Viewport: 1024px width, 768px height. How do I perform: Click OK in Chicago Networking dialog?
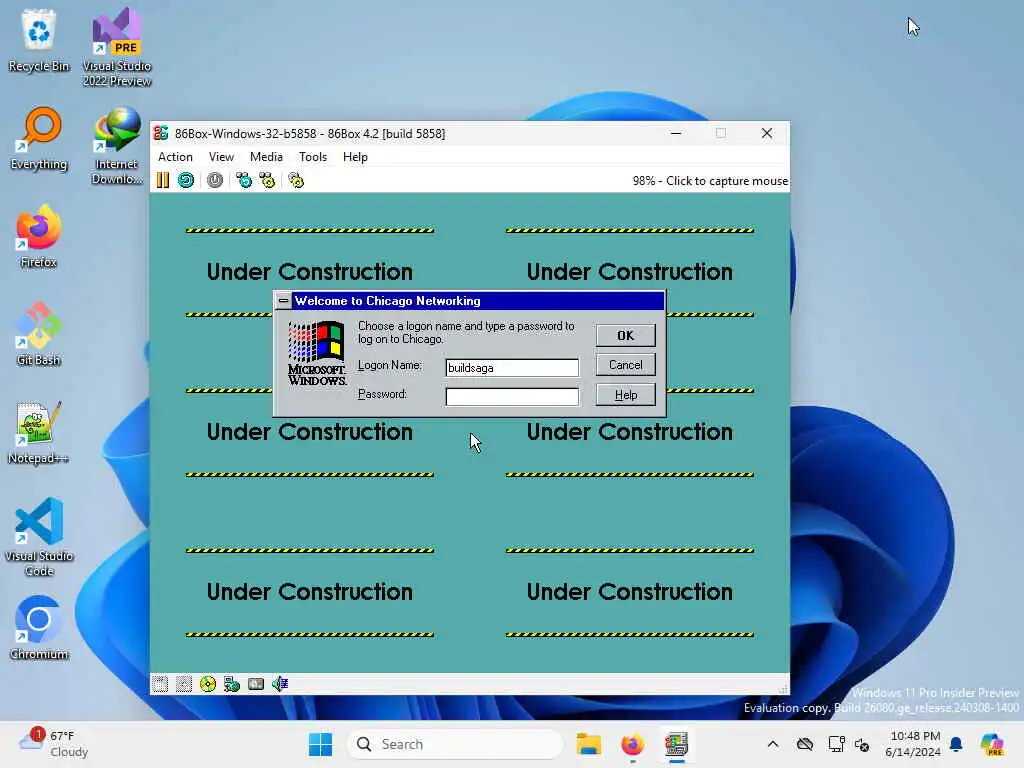tap(626, 336)
